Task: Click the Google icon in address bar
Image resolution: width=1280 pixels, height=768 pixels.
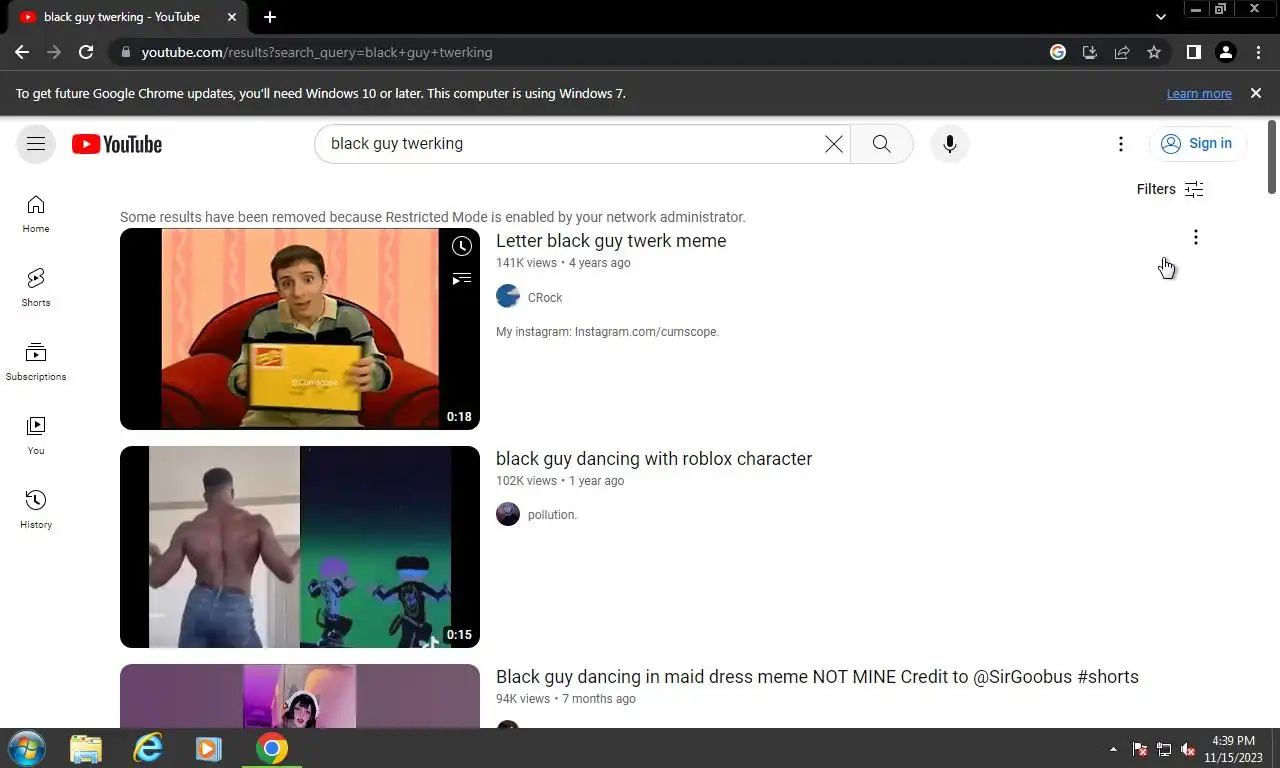Action: [x=1058, y=52]
